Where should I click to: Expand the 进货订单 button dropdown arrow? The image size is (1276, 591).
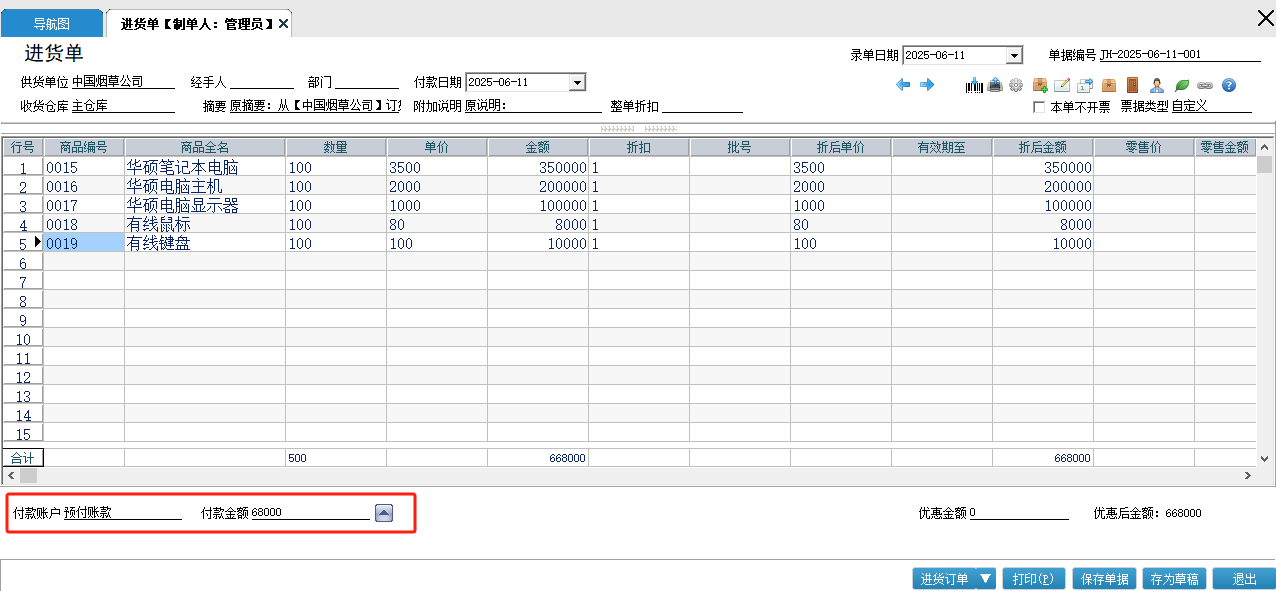pyautogui.click(x=986, y=579)
